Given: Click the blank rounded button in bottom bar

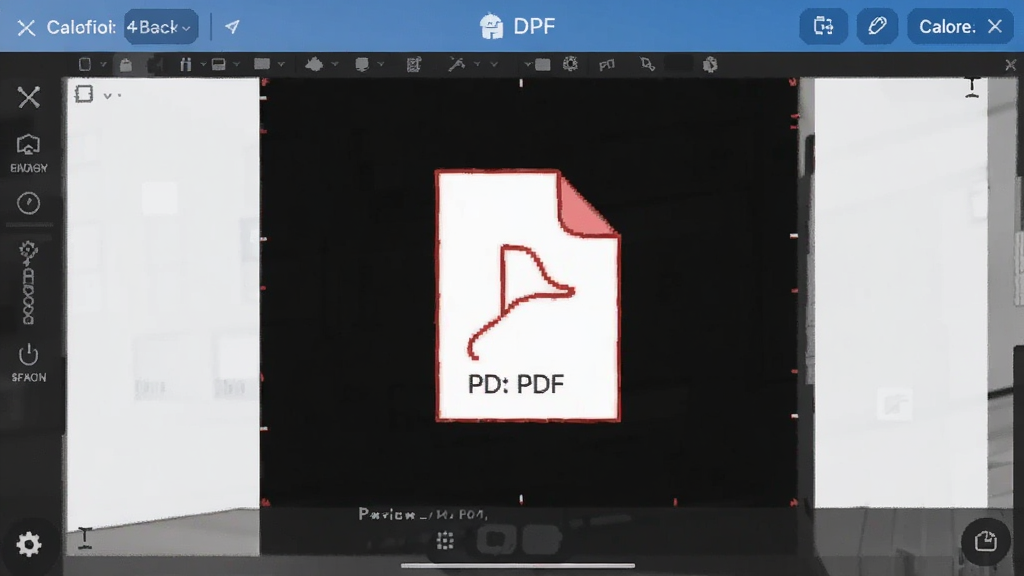Looking at the screenshot, I should 541,540.
